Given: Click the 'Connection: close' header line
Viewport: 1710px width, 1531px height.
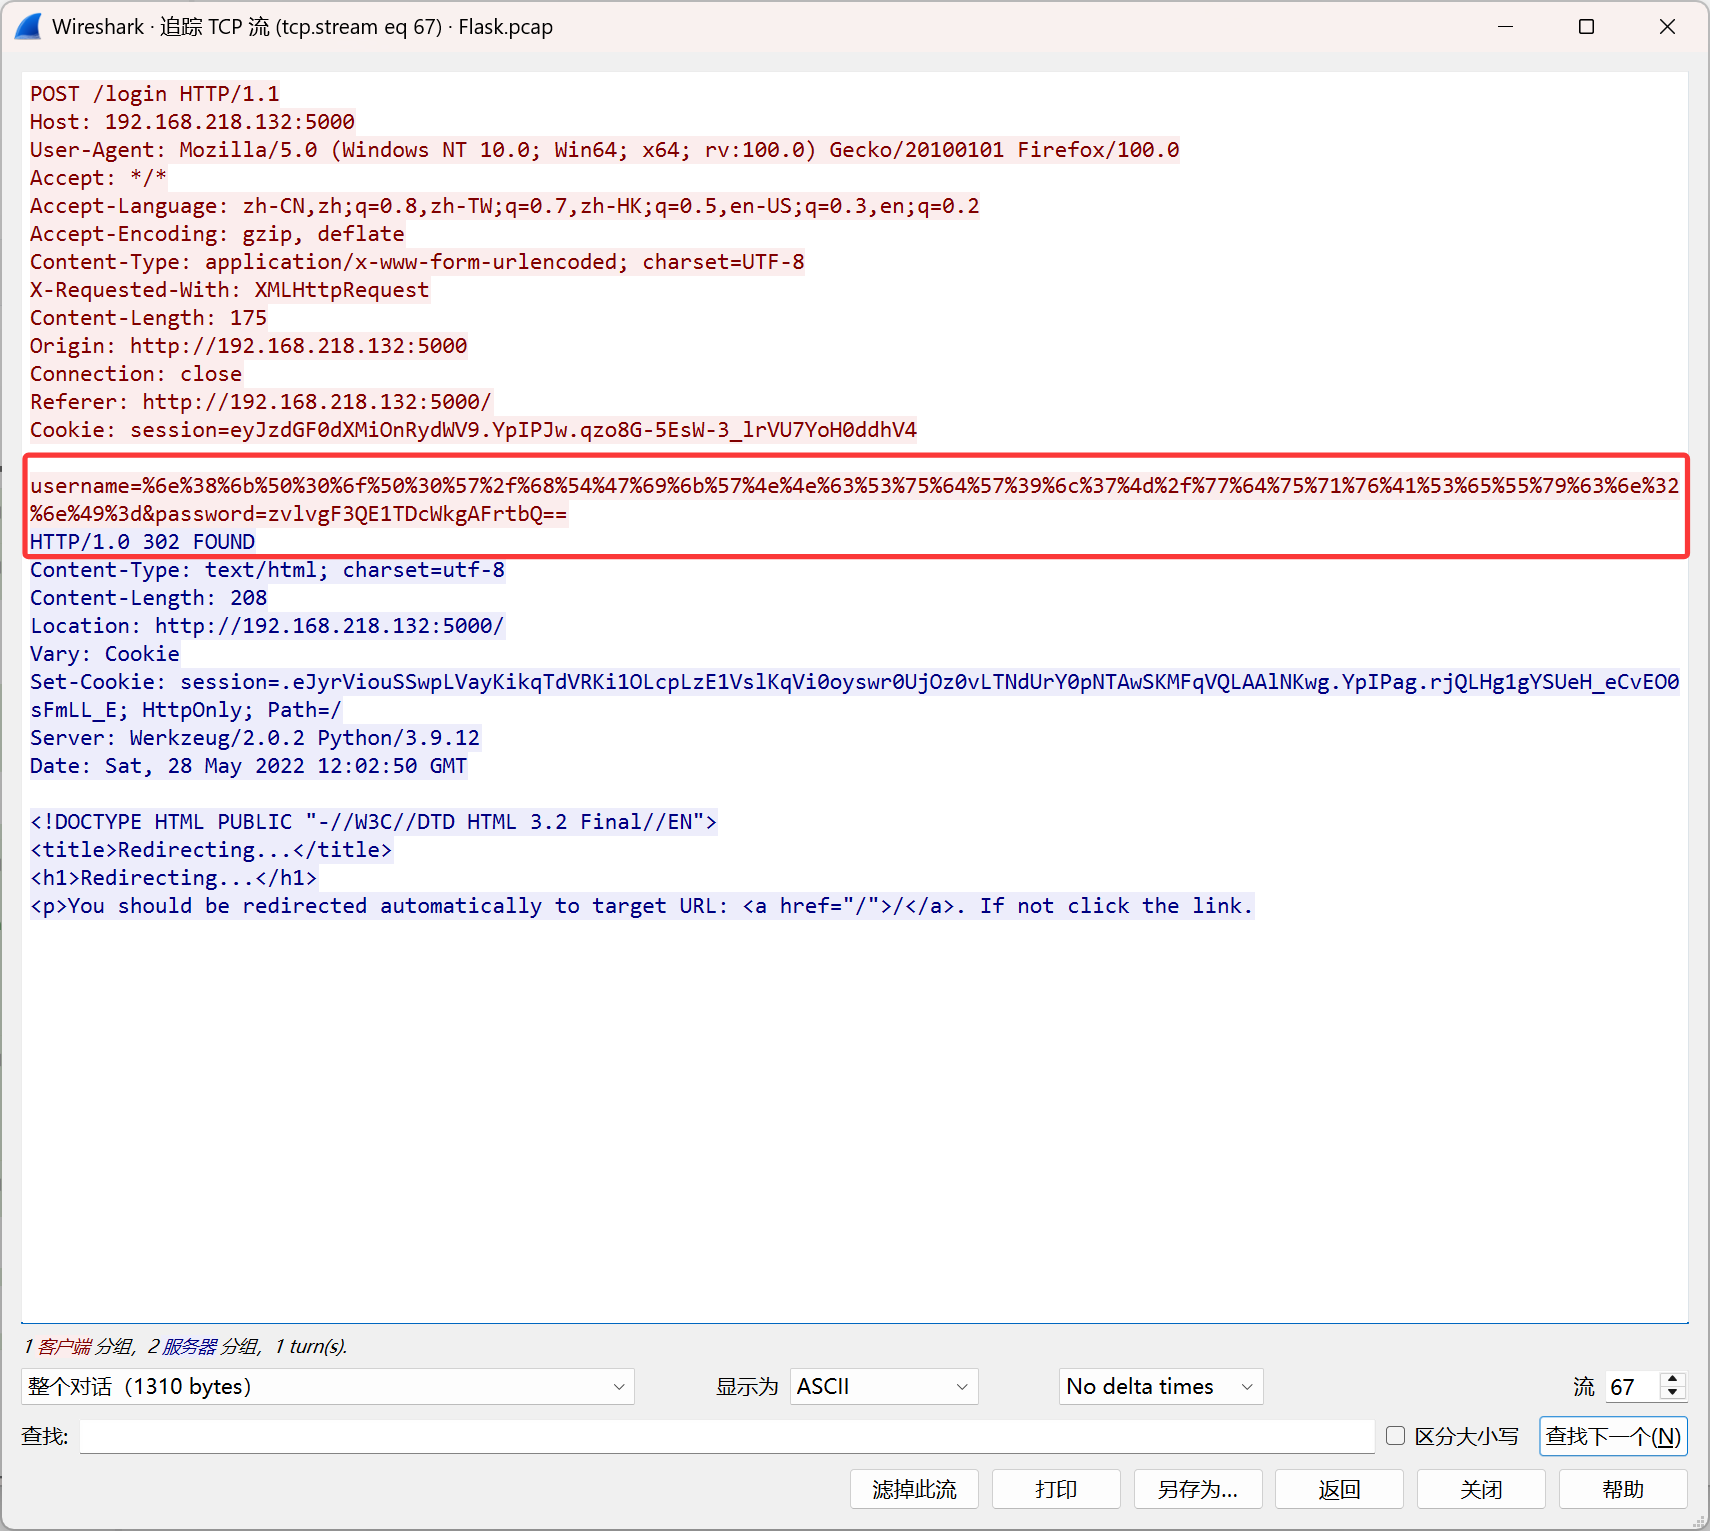Looking at the screenshot, I should click(x=136, y=374).
